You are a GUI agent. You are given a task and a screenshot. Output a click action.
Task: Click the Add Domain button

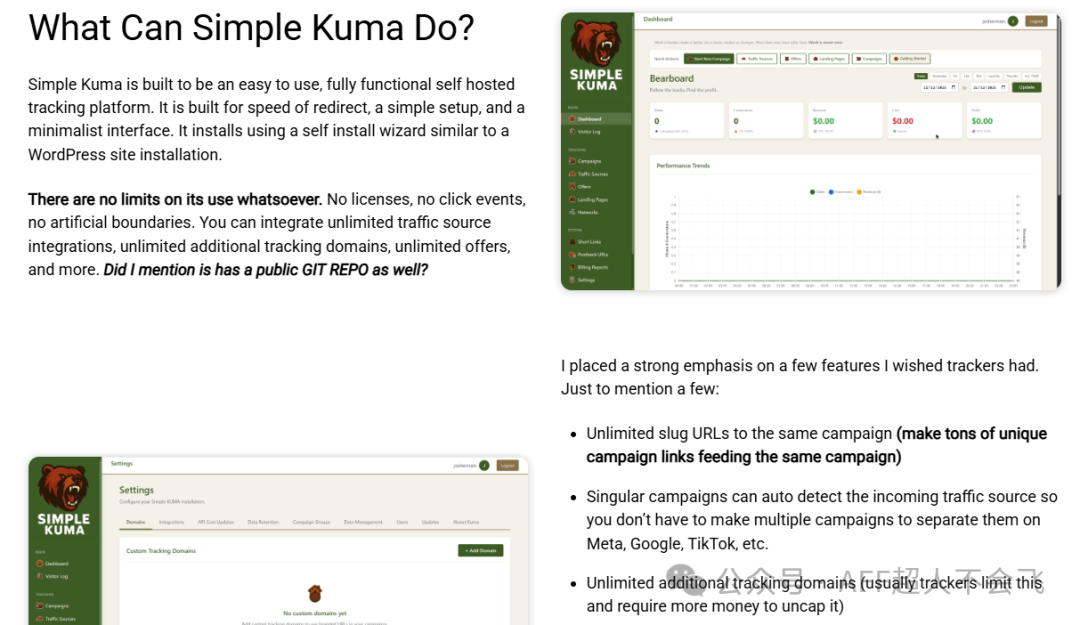click(x=481, y=550)
